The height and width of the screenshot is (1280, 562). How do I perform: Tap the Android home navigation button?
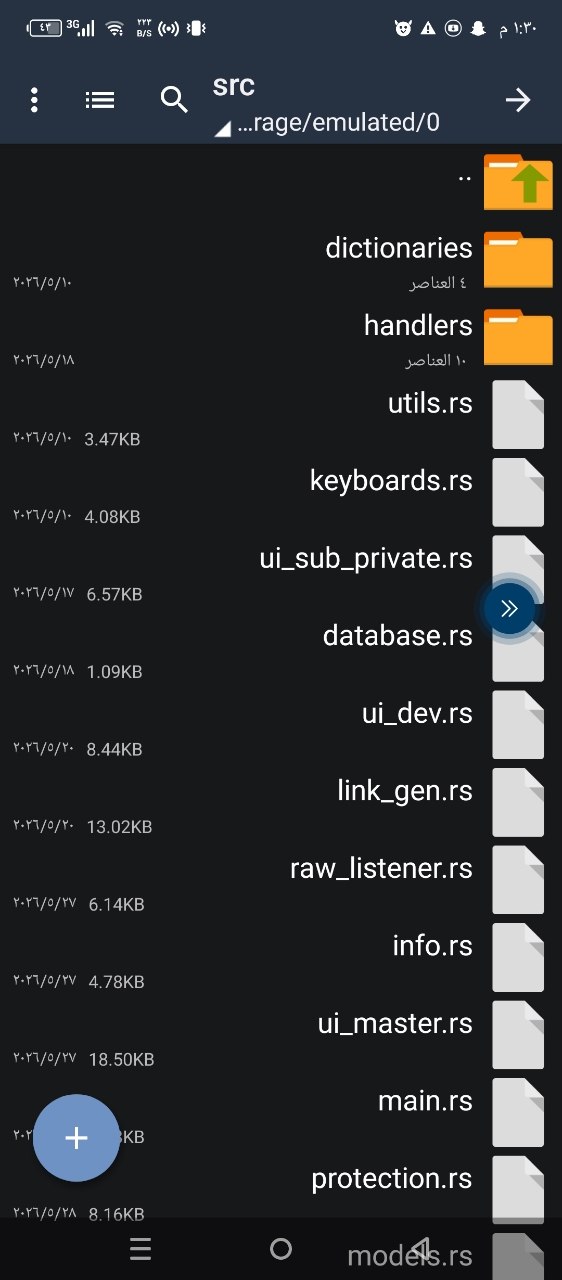pyautogui.click(x=281, y=1249)
